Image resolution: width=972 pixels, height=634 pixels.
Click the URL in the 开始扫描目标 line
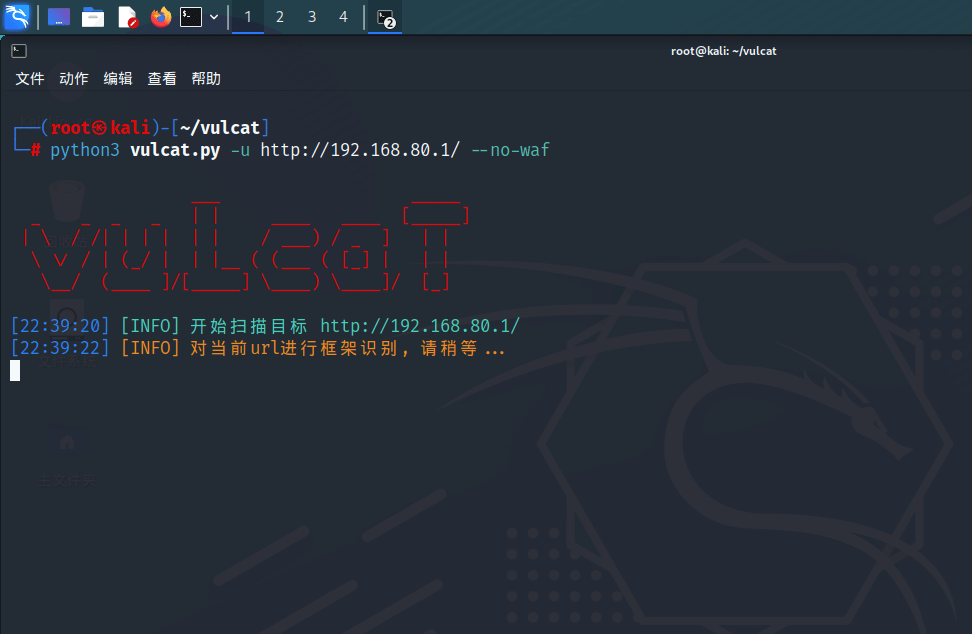pyautogui.click(x=420, y=327)
